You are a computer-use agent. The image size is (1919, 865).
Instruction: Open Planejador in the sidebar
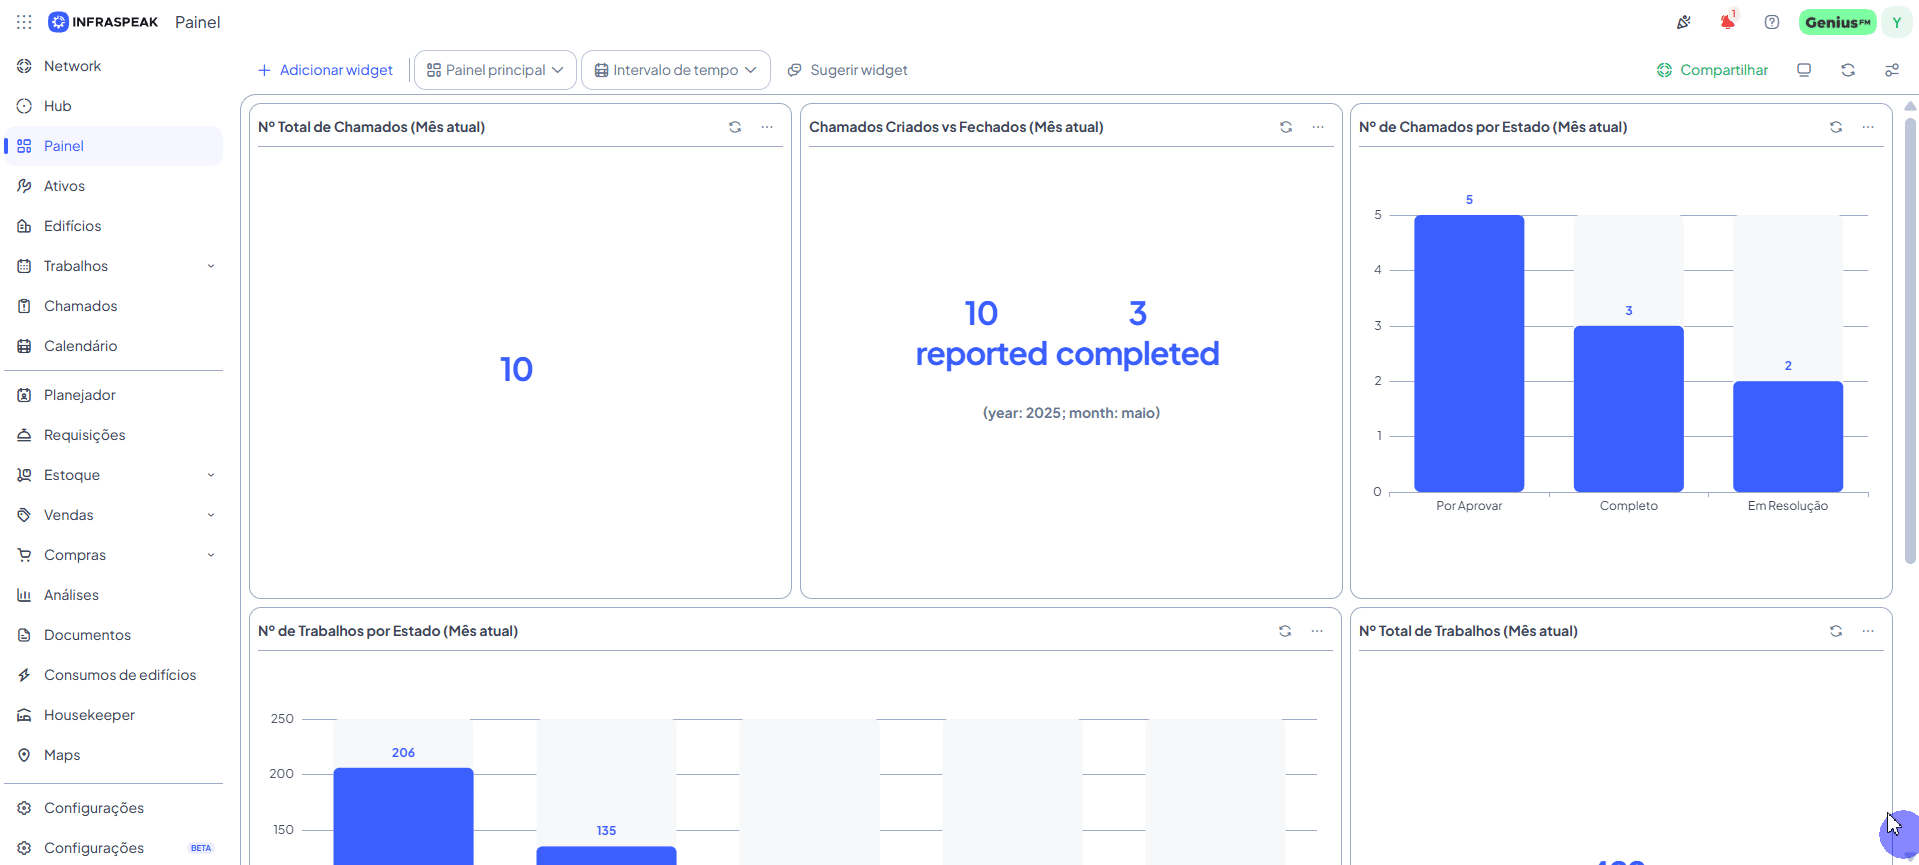(113, 395)
